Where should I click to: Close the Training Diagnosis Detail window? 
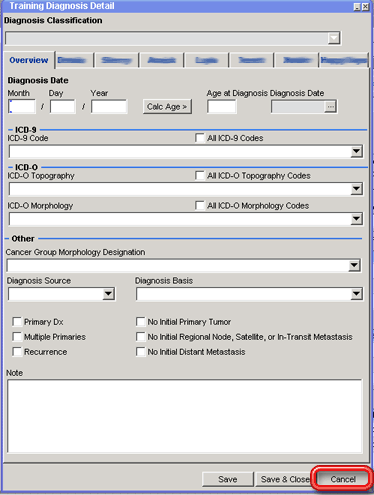pyautogui.click(x=366, y=7)
